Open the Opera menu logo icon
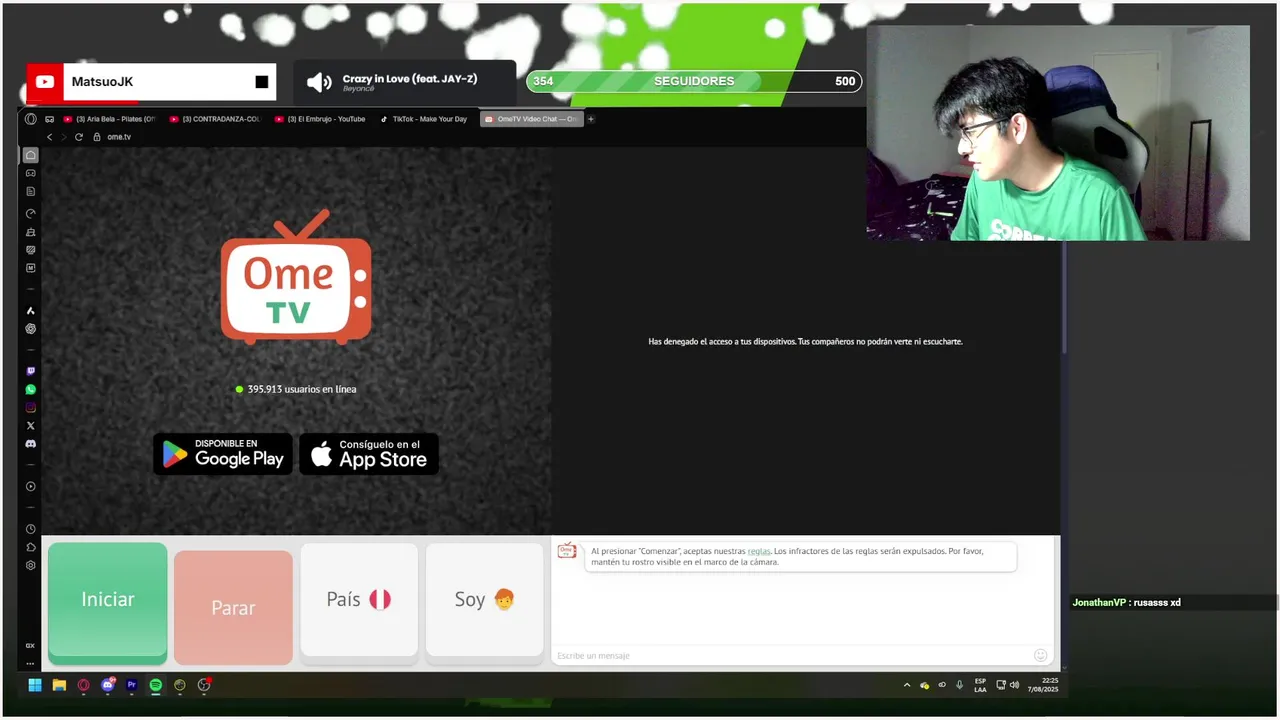This screenshot has width=1280, height=720. [x=31, y=119]
